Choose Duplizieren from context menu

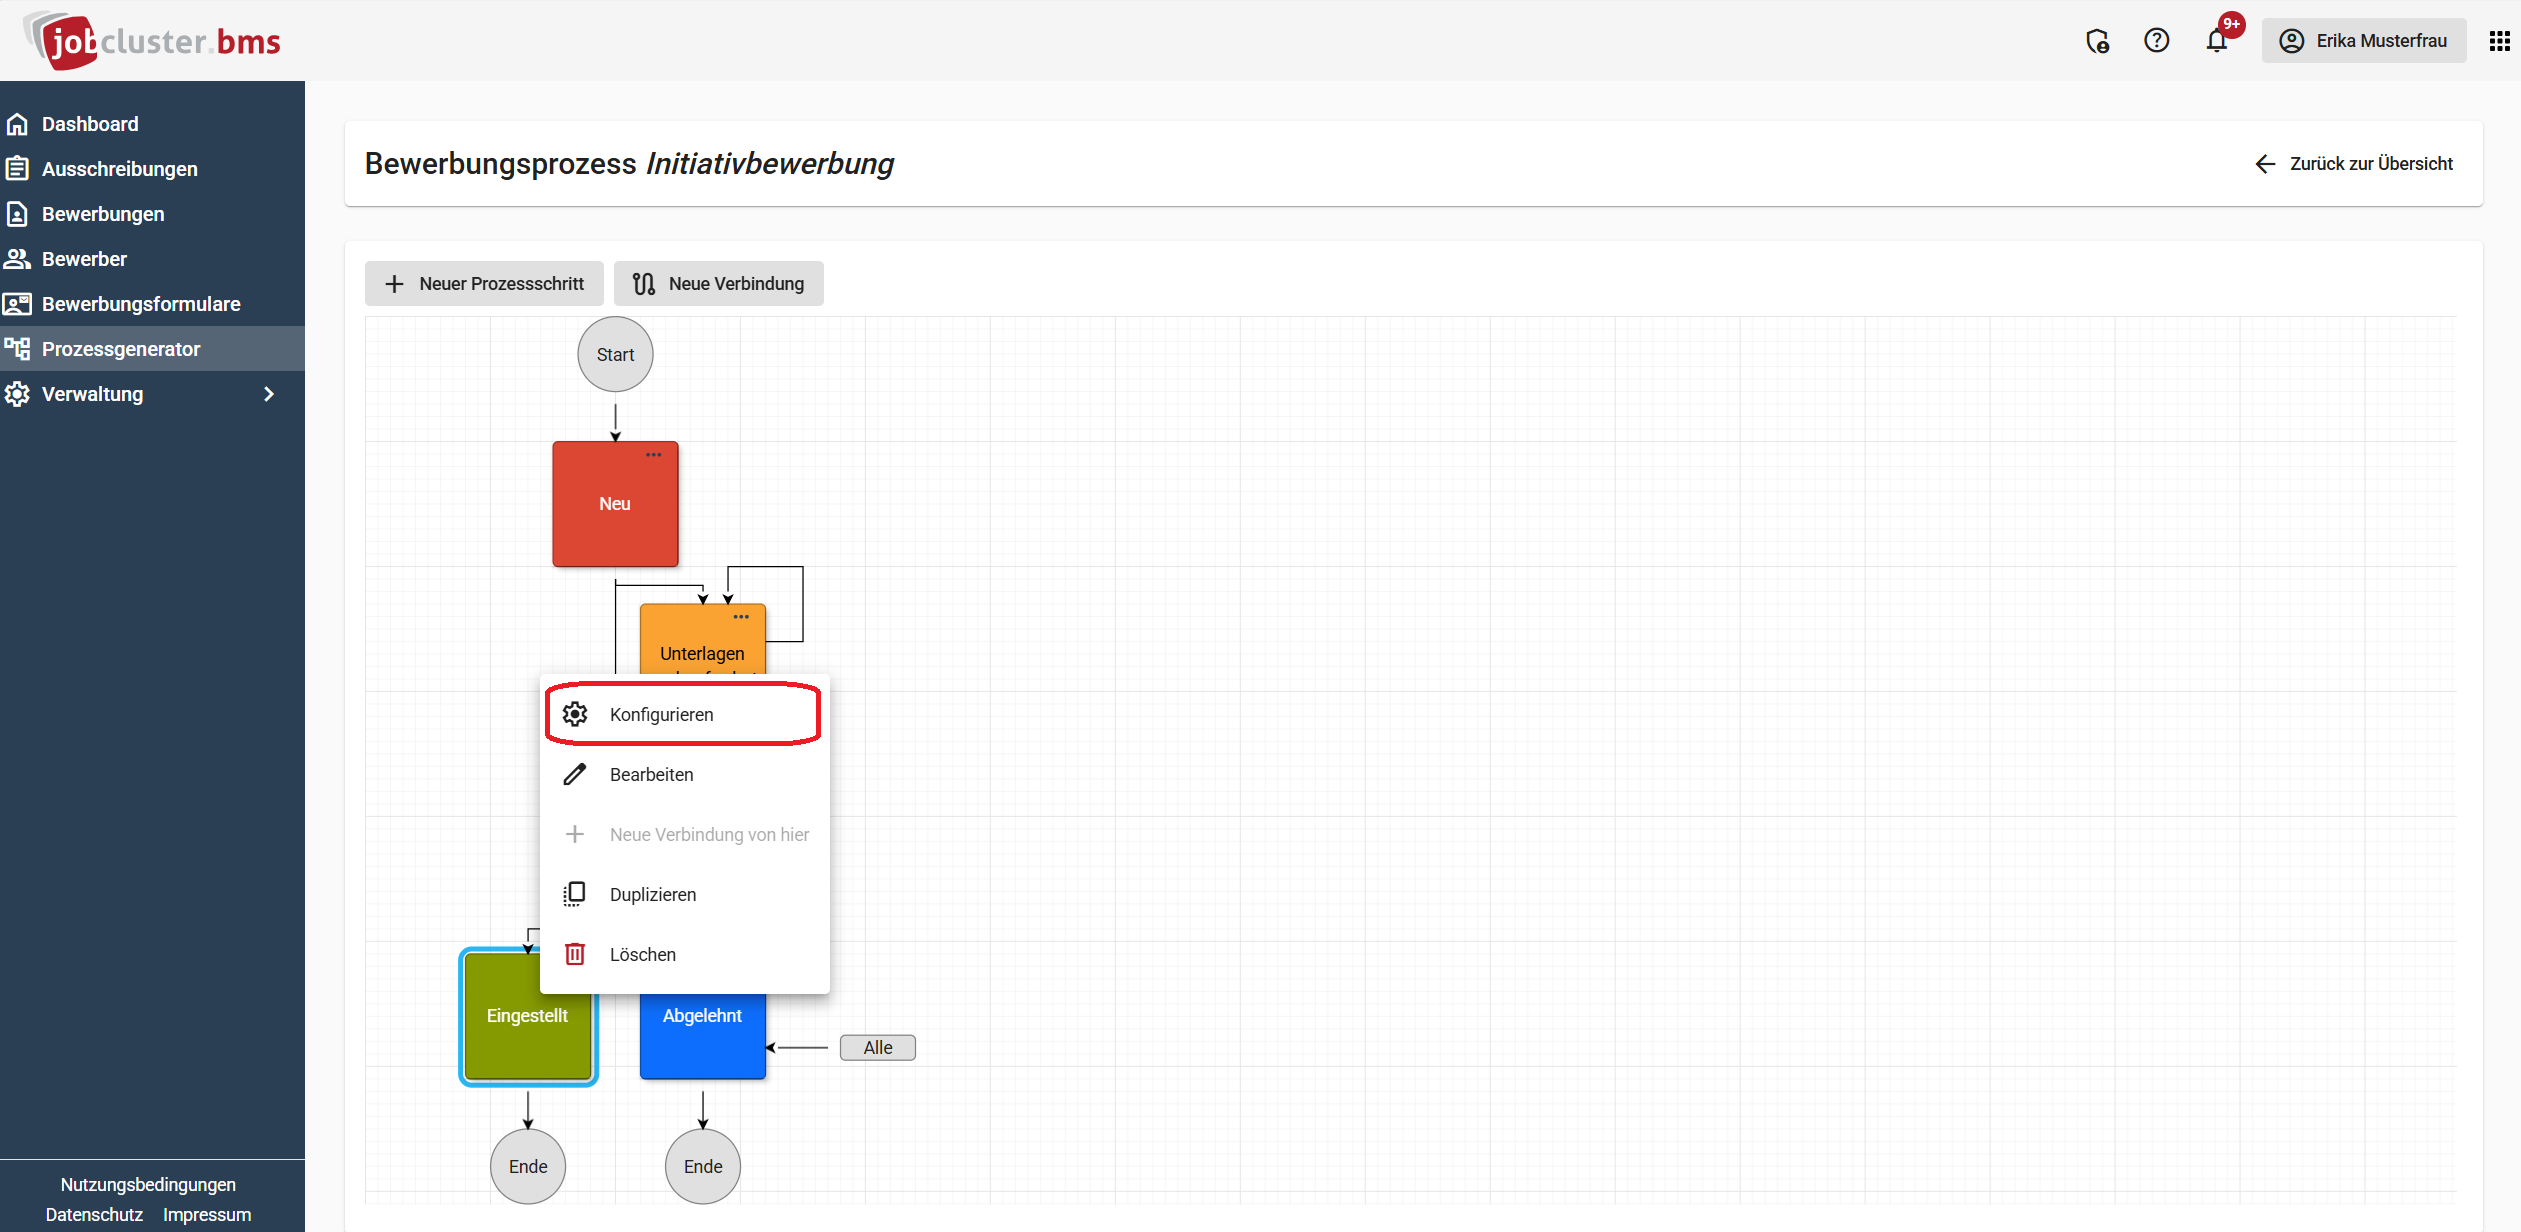684,894
